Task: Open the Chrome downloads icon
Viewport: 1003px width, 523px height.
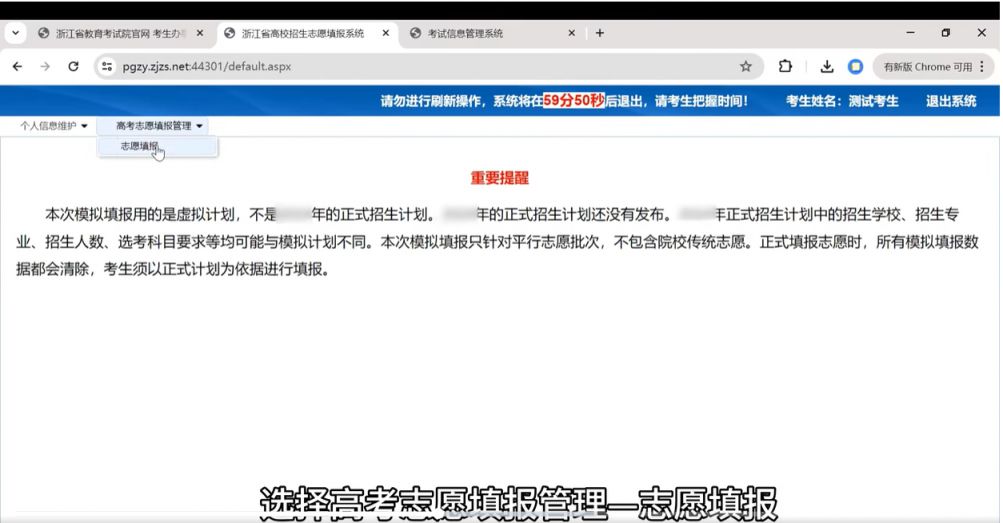Action: (827, 67)
